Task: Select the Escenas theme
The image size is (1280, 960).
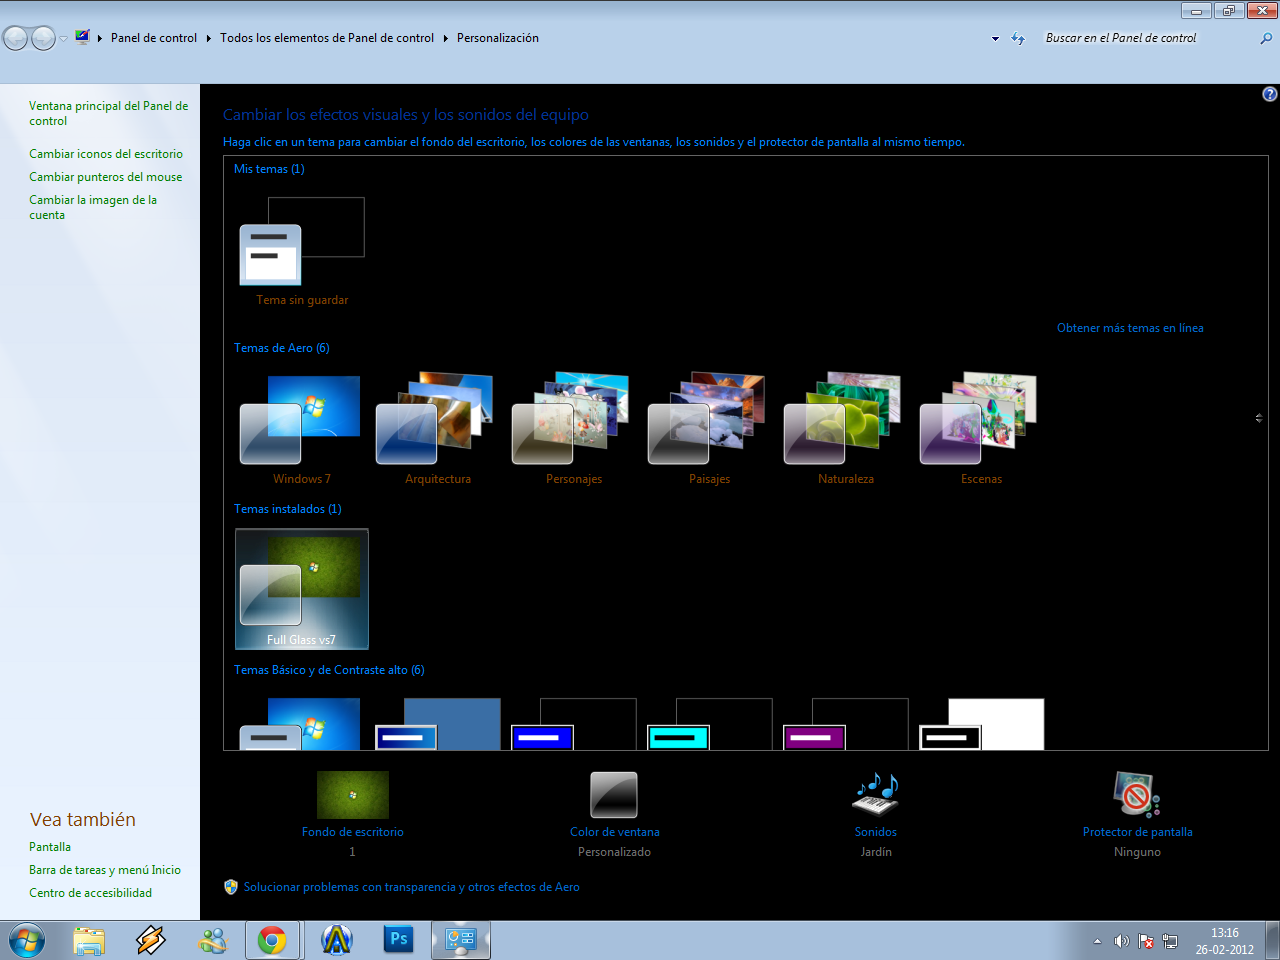Action: [981, 428]
